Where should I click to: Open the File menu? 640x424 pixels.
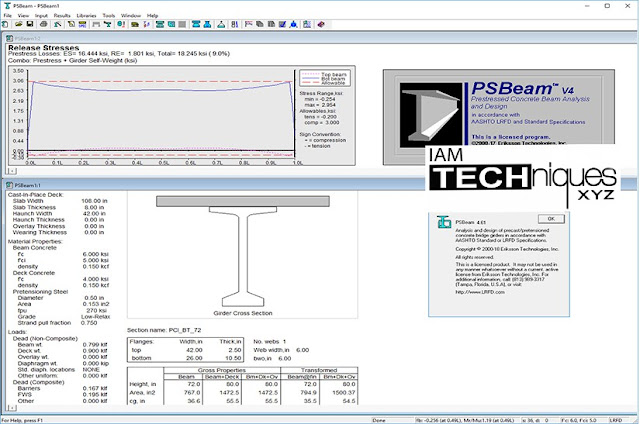pos(7,16)
